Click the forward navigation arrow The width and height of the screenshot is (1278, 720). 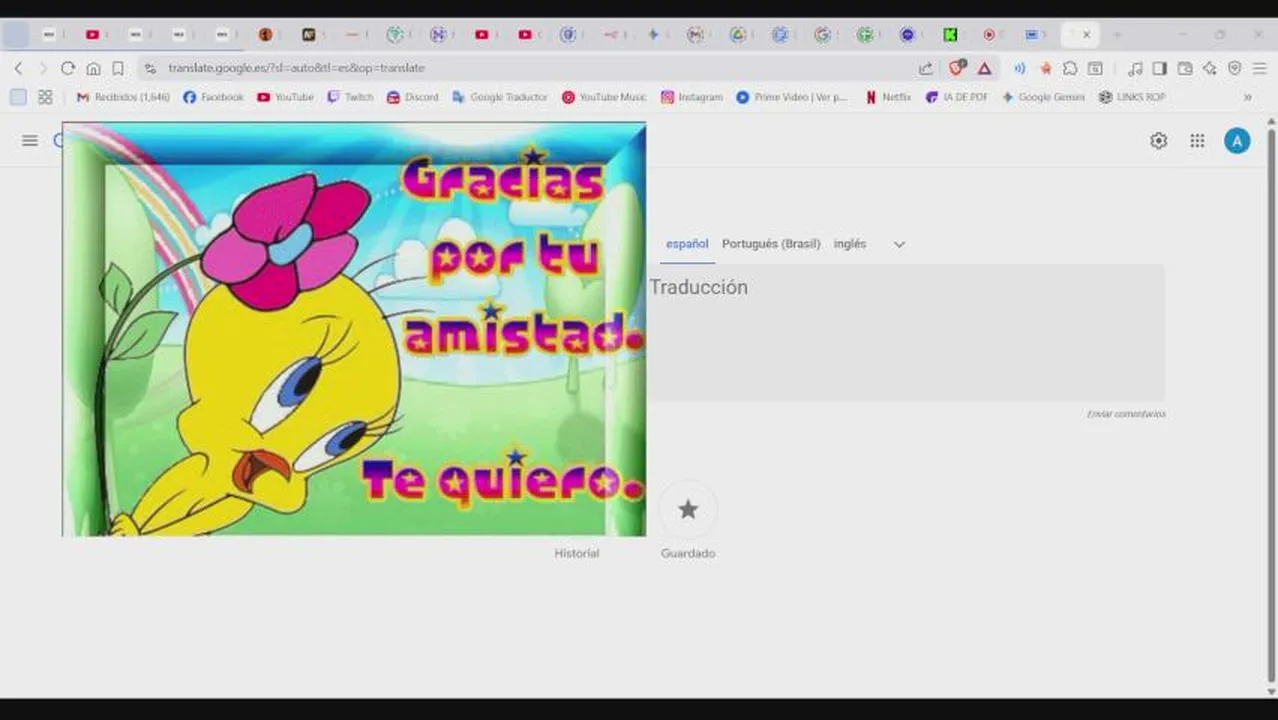[x=42, y=68]
